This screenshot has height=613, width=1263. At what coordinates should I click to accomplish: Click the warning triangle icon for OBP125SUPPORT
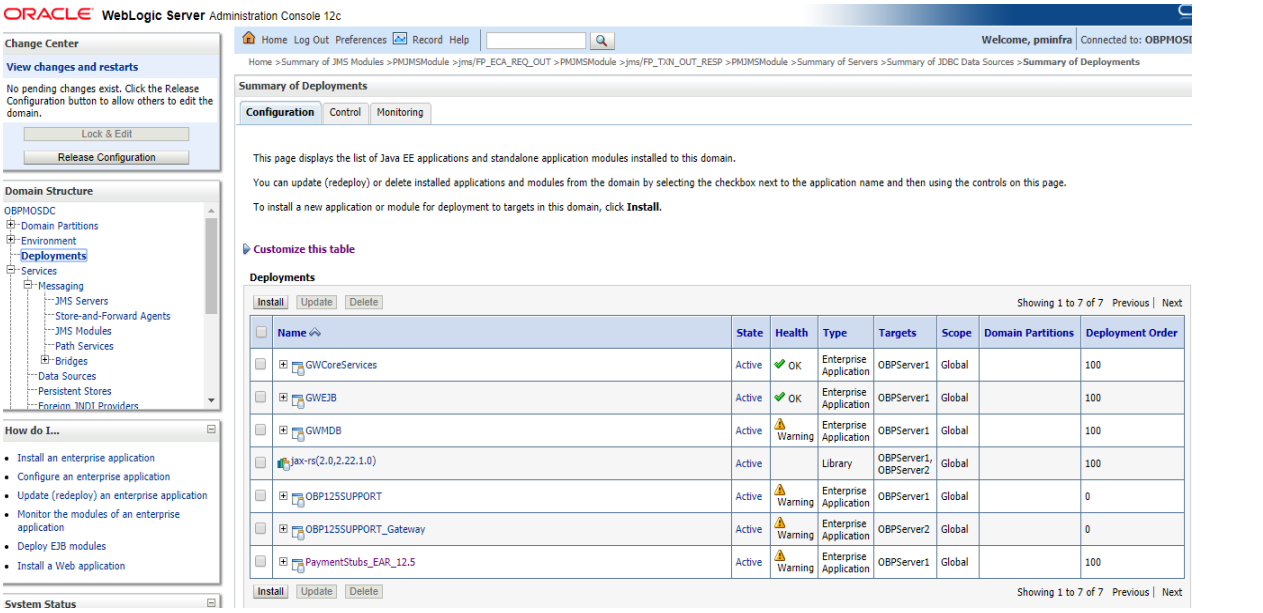[780, 490]
